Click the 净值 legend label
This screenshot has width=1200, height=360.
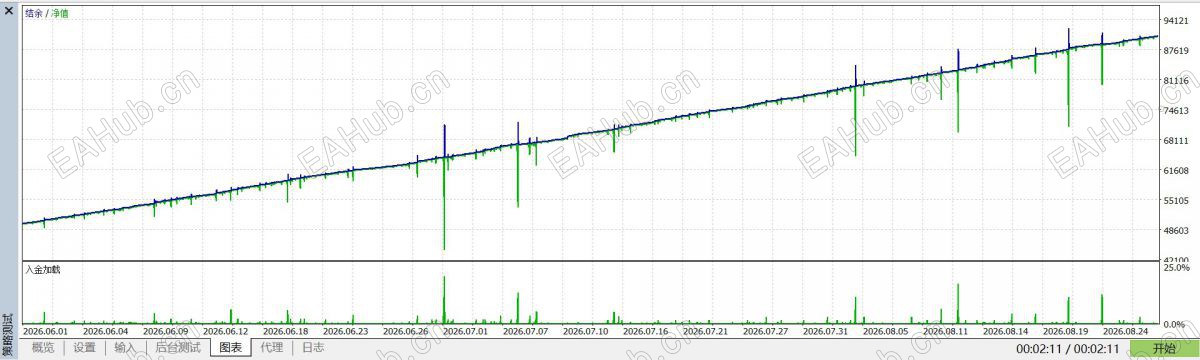(60, 13)
